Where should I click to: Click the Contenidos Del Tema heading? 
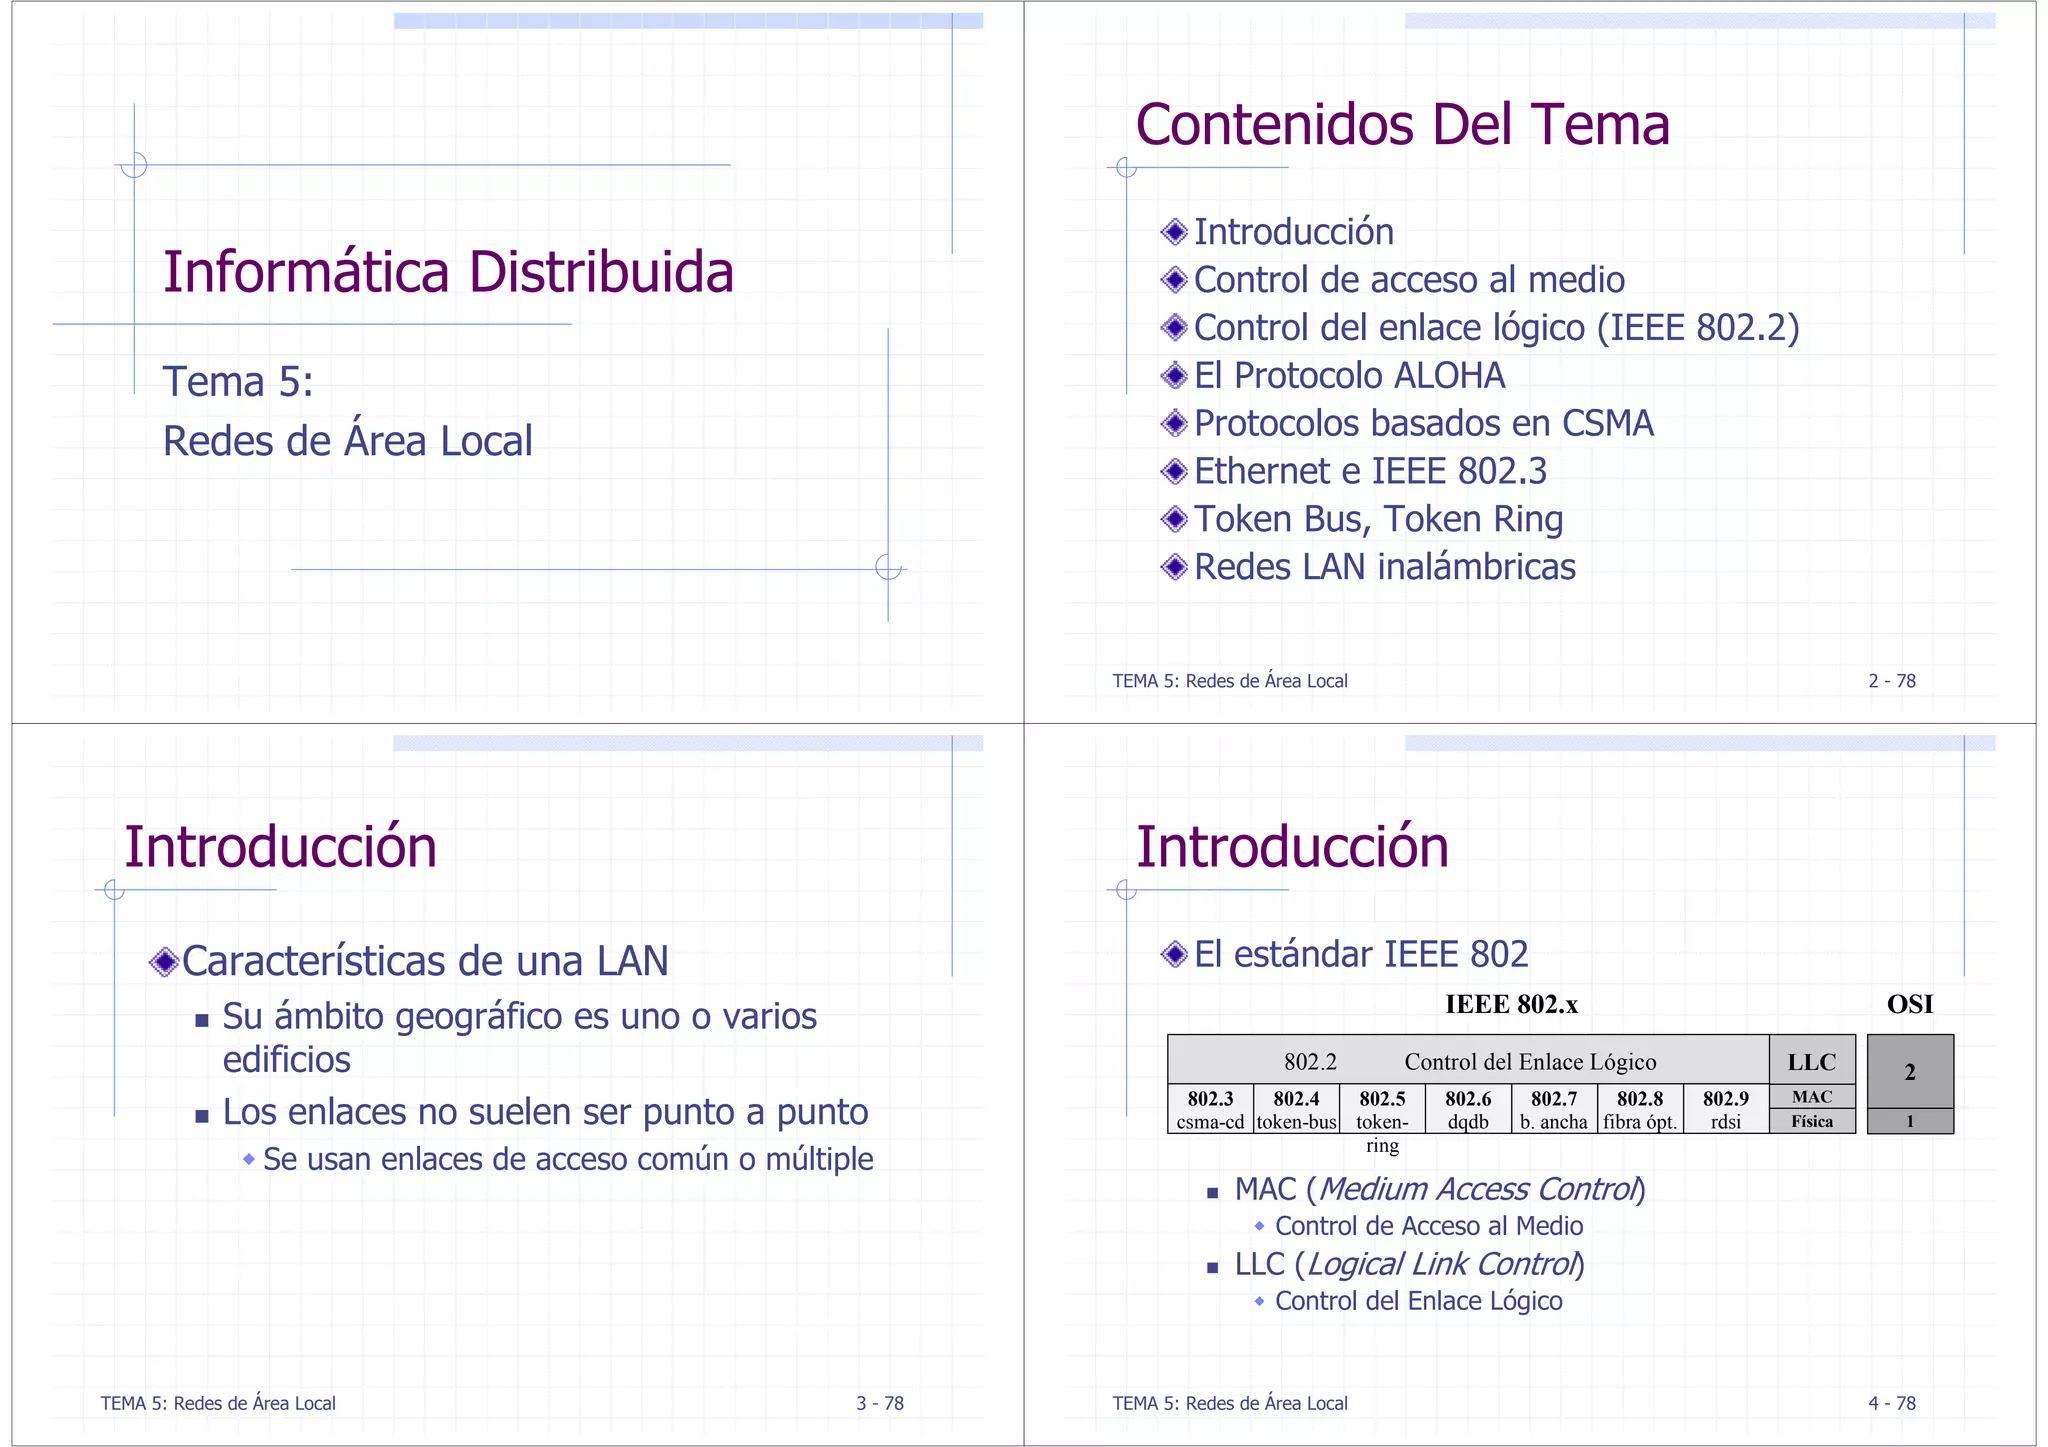pos(1402,125)
